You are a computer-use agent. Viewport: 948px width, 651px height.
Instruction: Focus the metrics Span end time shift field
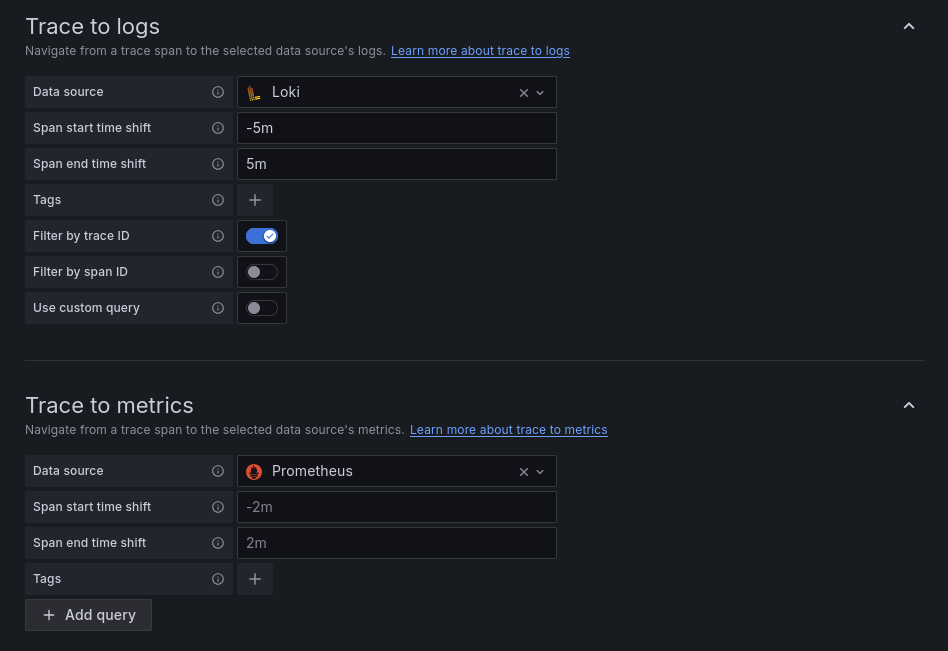396,543
